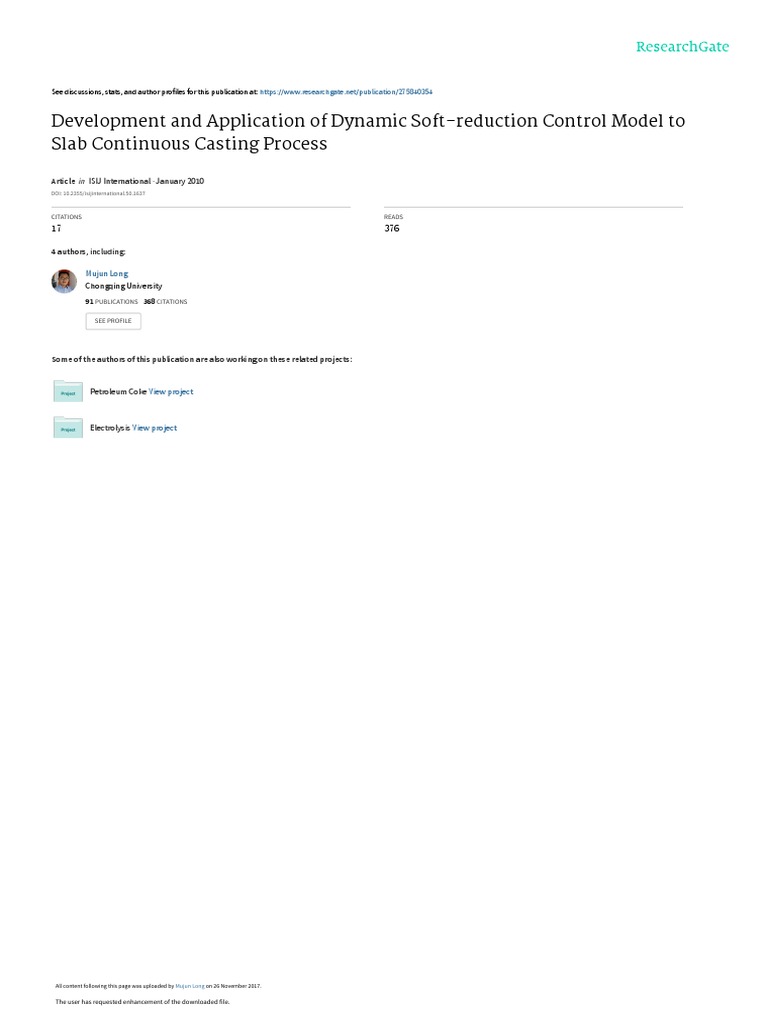
Task: Open Mujun Long's name link beside photo
Action: pyautogui.click(x=107, y=273)
